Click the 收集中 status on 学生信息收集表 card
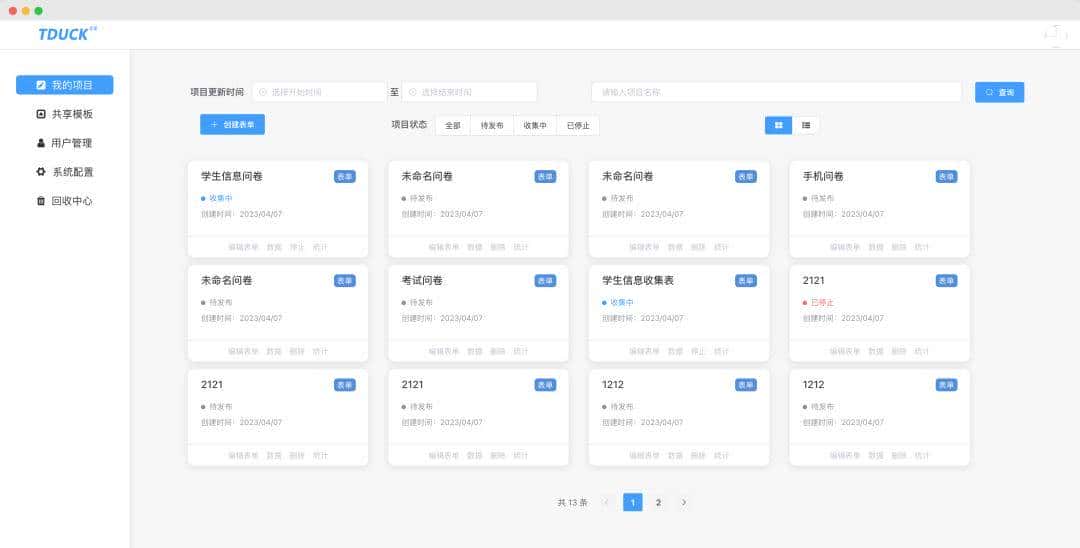Screen dimensions: 1080x548 tap(618, 302)
